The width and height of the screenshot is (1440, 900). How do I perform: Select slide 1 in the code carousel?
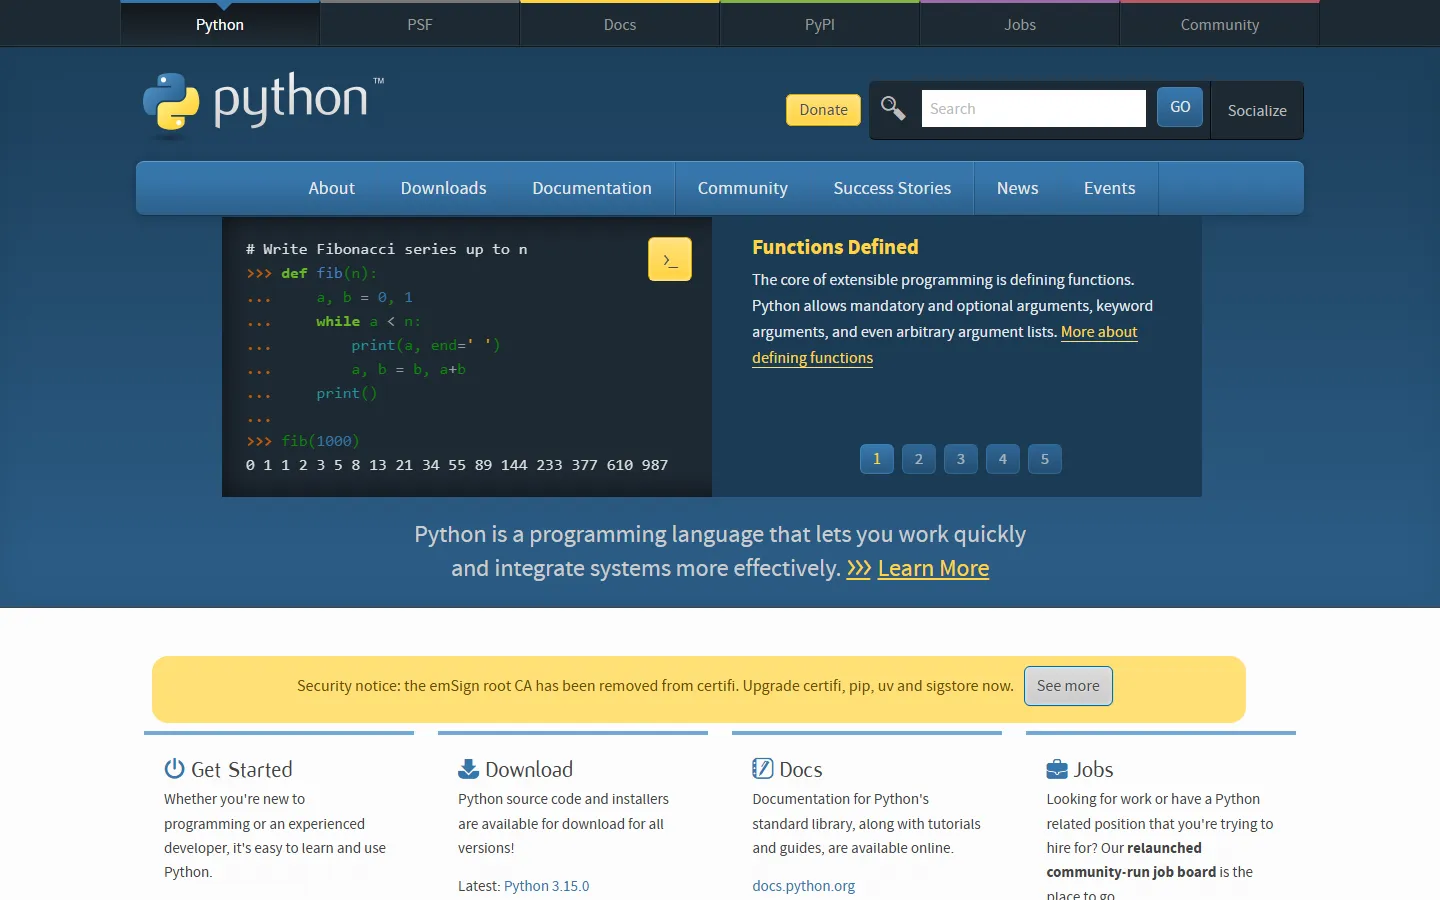tap(877, 459)
